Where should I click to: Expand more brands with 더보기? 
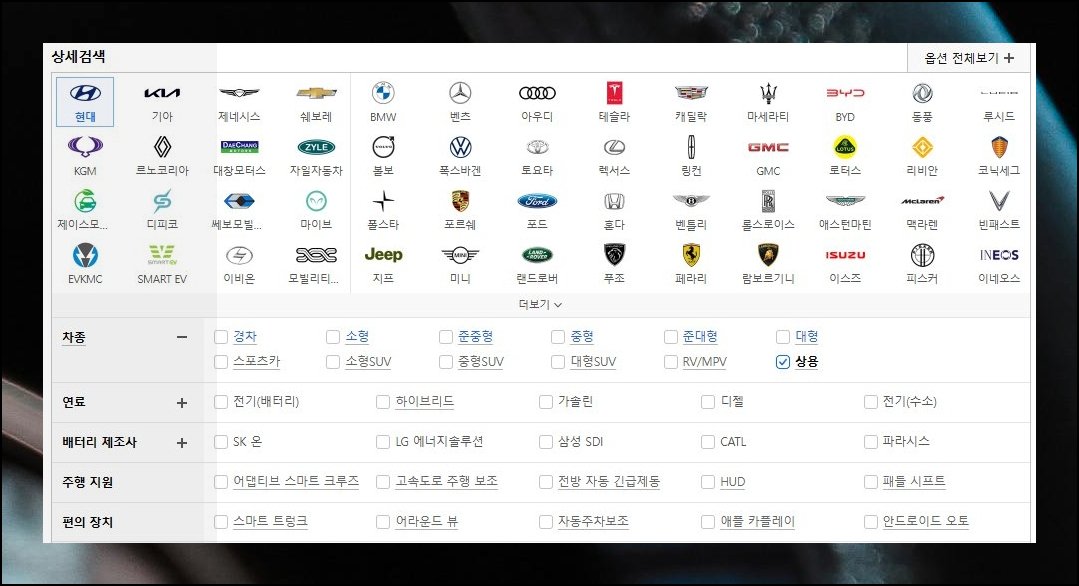540,304
